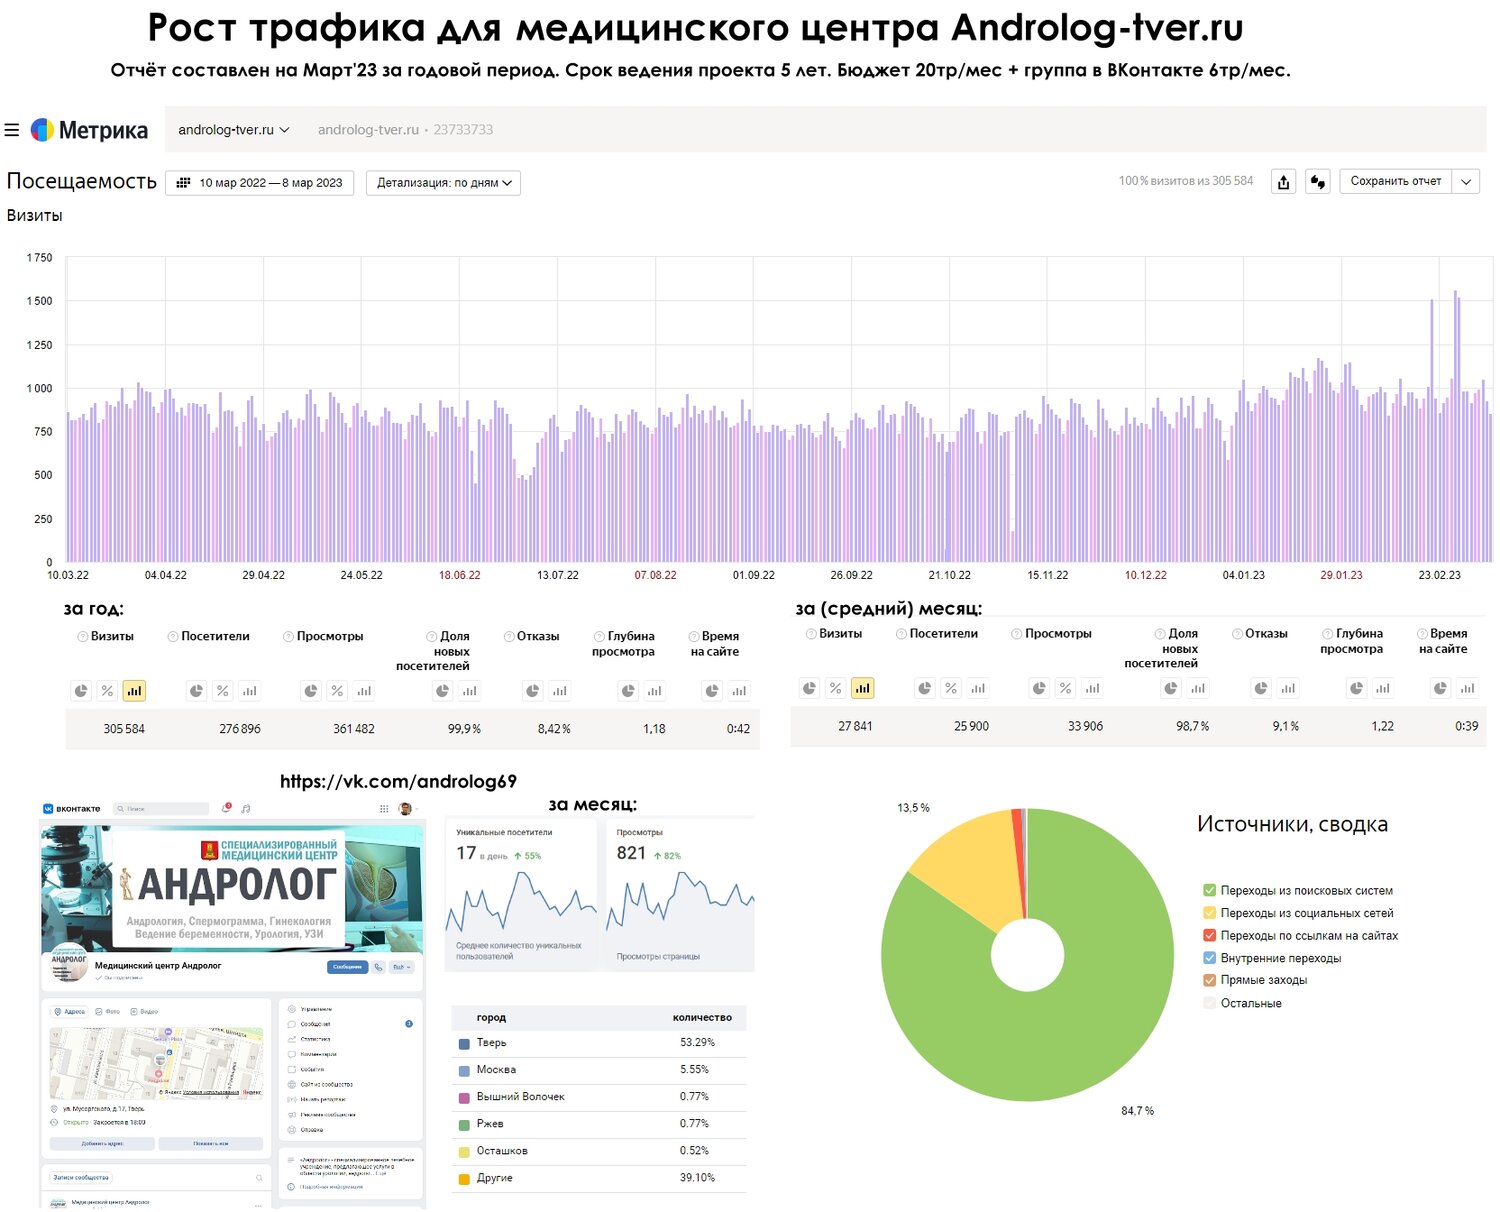
Task: Switch to the Адреса tab on VK page
Action: [70, 1012]
